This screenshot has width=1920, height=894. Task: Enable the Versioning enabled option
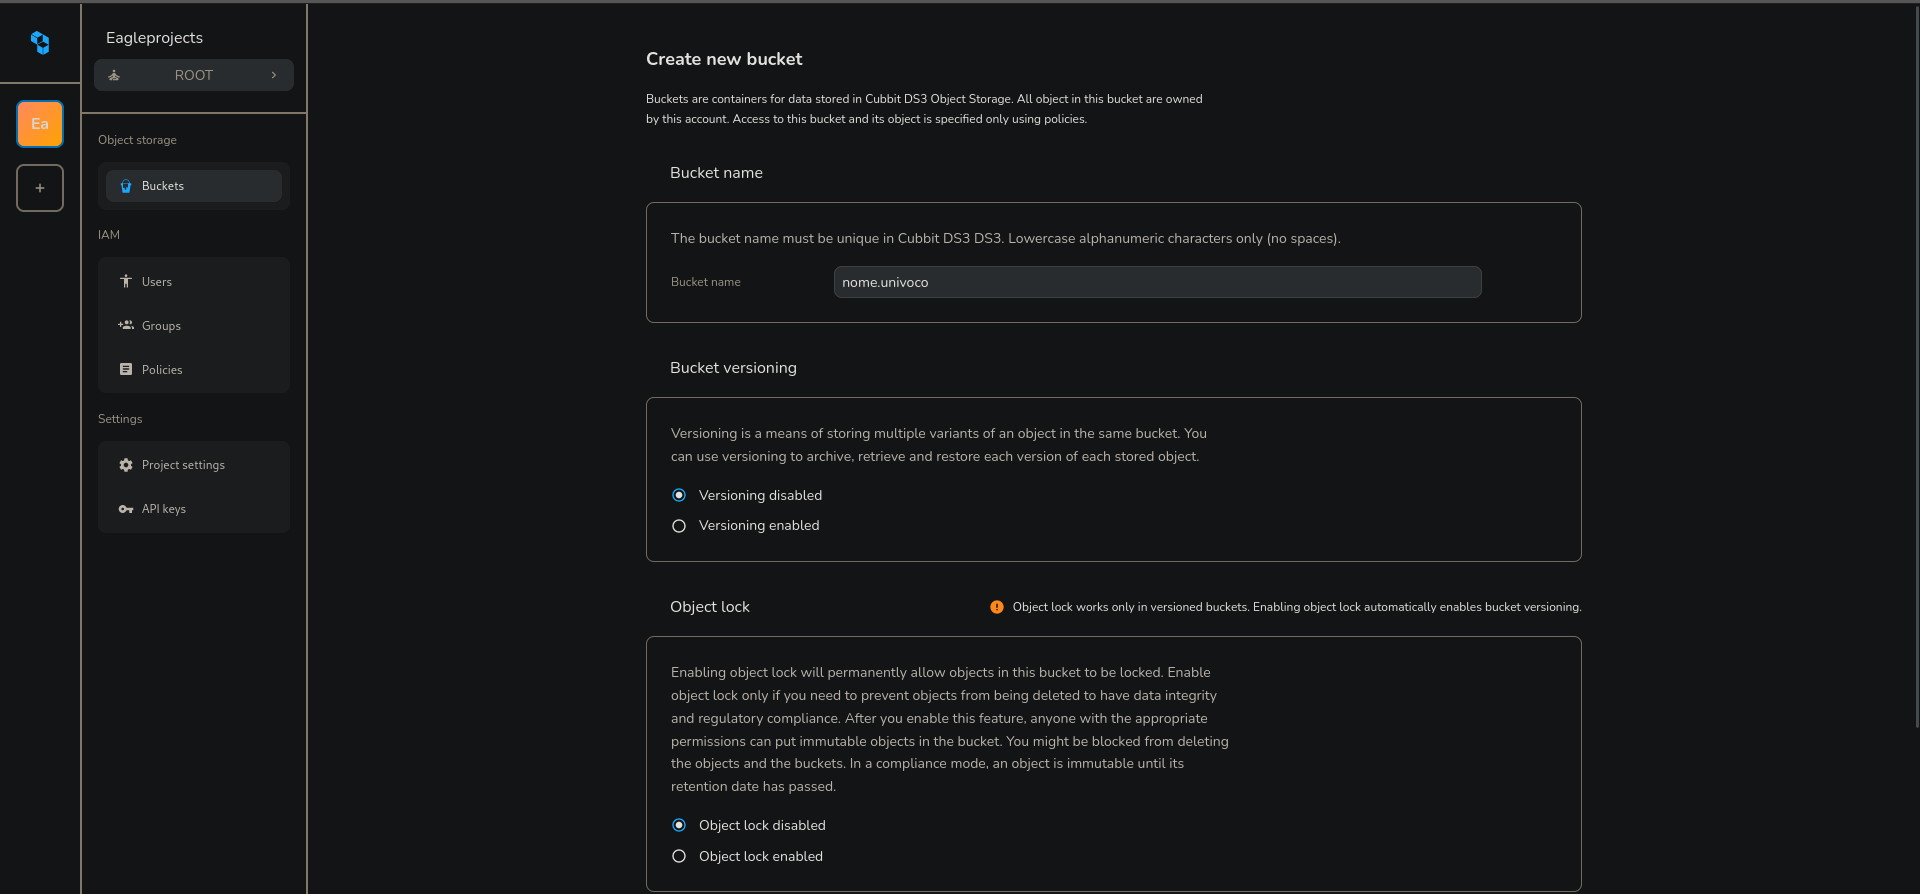[679, 526]
